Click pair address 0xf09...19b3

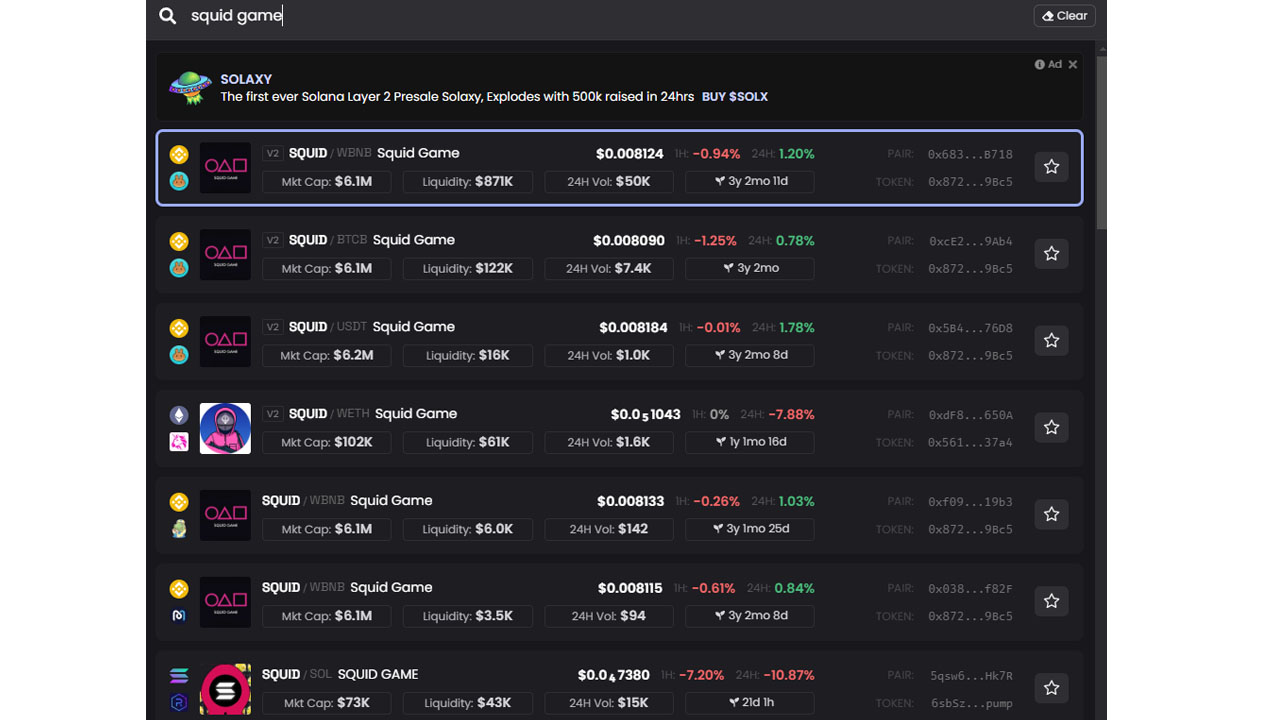click(x=970, y=502)
